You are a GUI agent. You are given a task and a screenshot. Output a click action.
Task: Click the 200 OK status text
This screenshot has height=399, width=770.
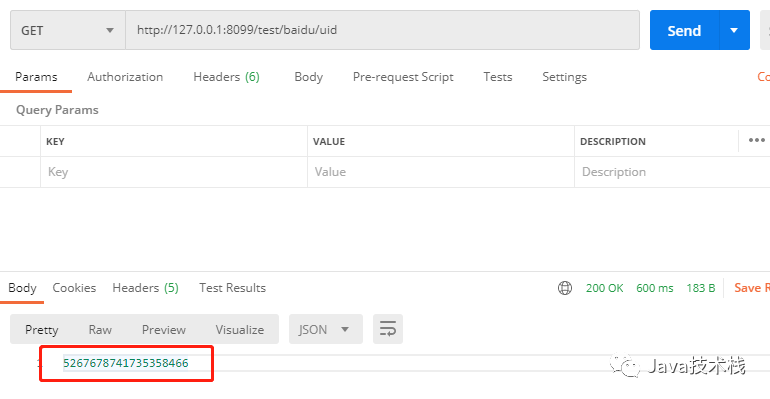click(604, 288)
